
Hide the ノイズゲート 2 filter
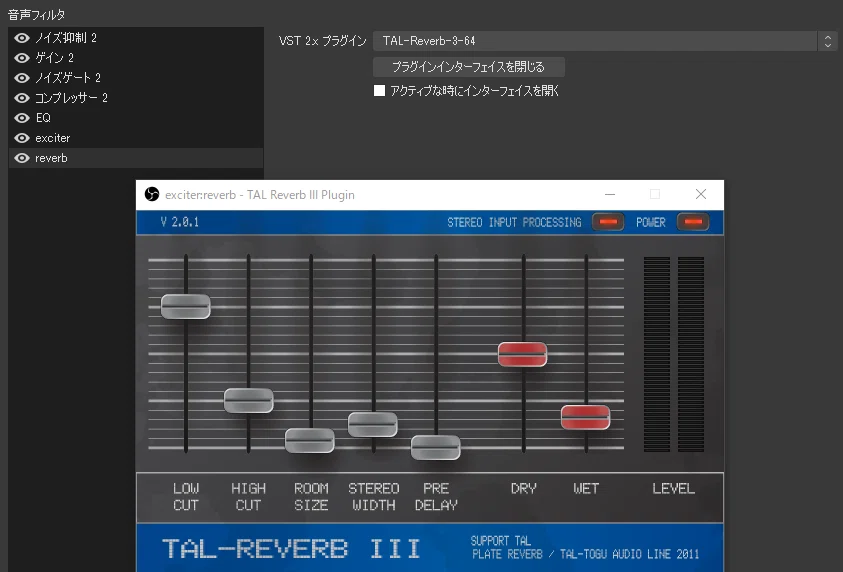(x=22, y=78)
